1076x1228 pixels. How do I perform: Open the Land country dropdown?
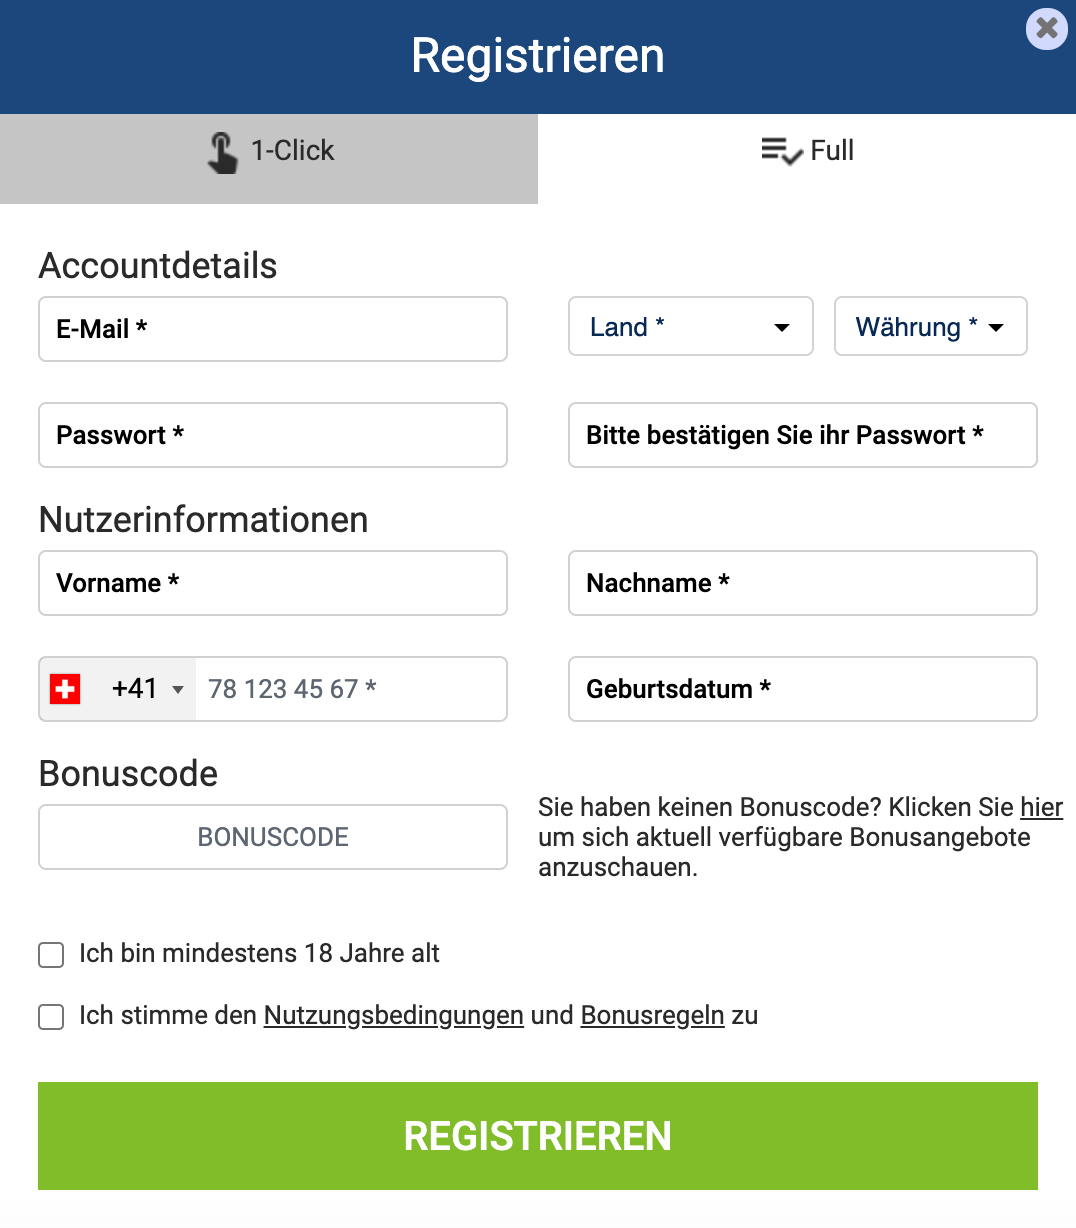click(690, 326)
